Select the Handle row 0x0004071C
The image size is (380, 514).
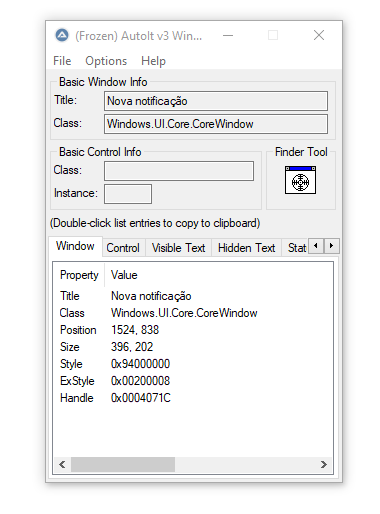click(x=193, y=398)
